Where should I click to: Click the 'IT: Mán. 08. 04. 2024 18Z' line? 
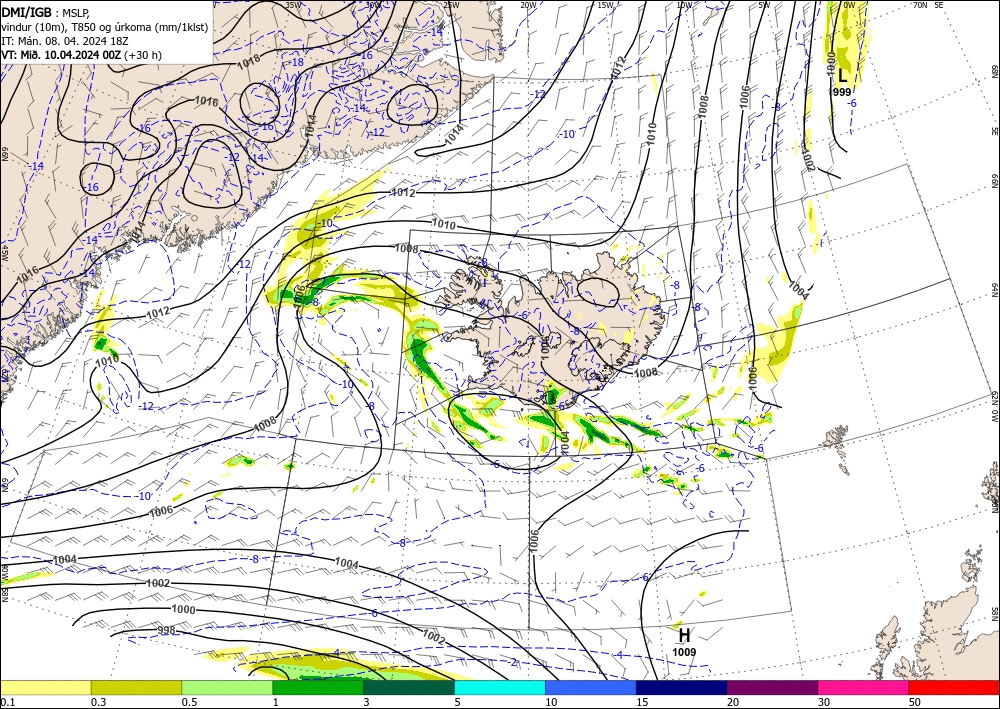64,41
